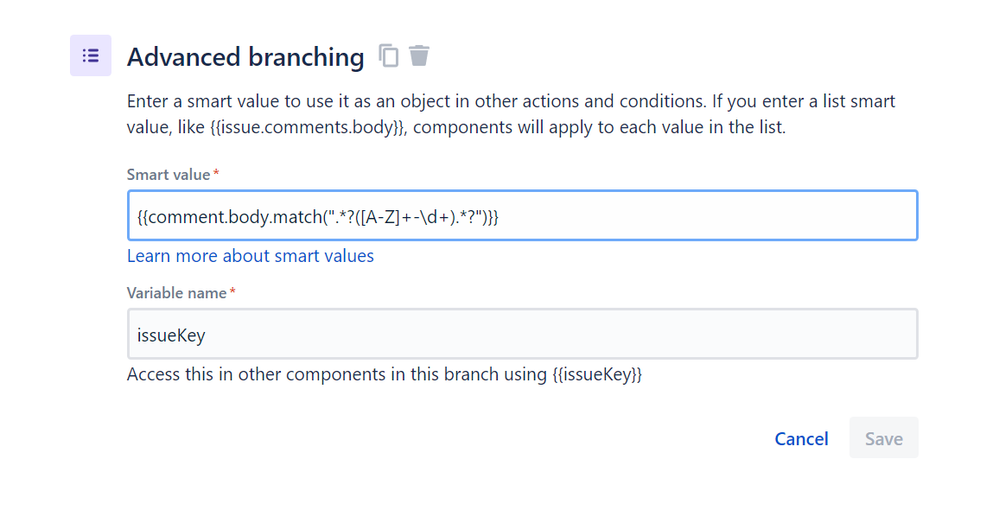Click the Smart value field label

pyautogui.click(x=168, y=175)
